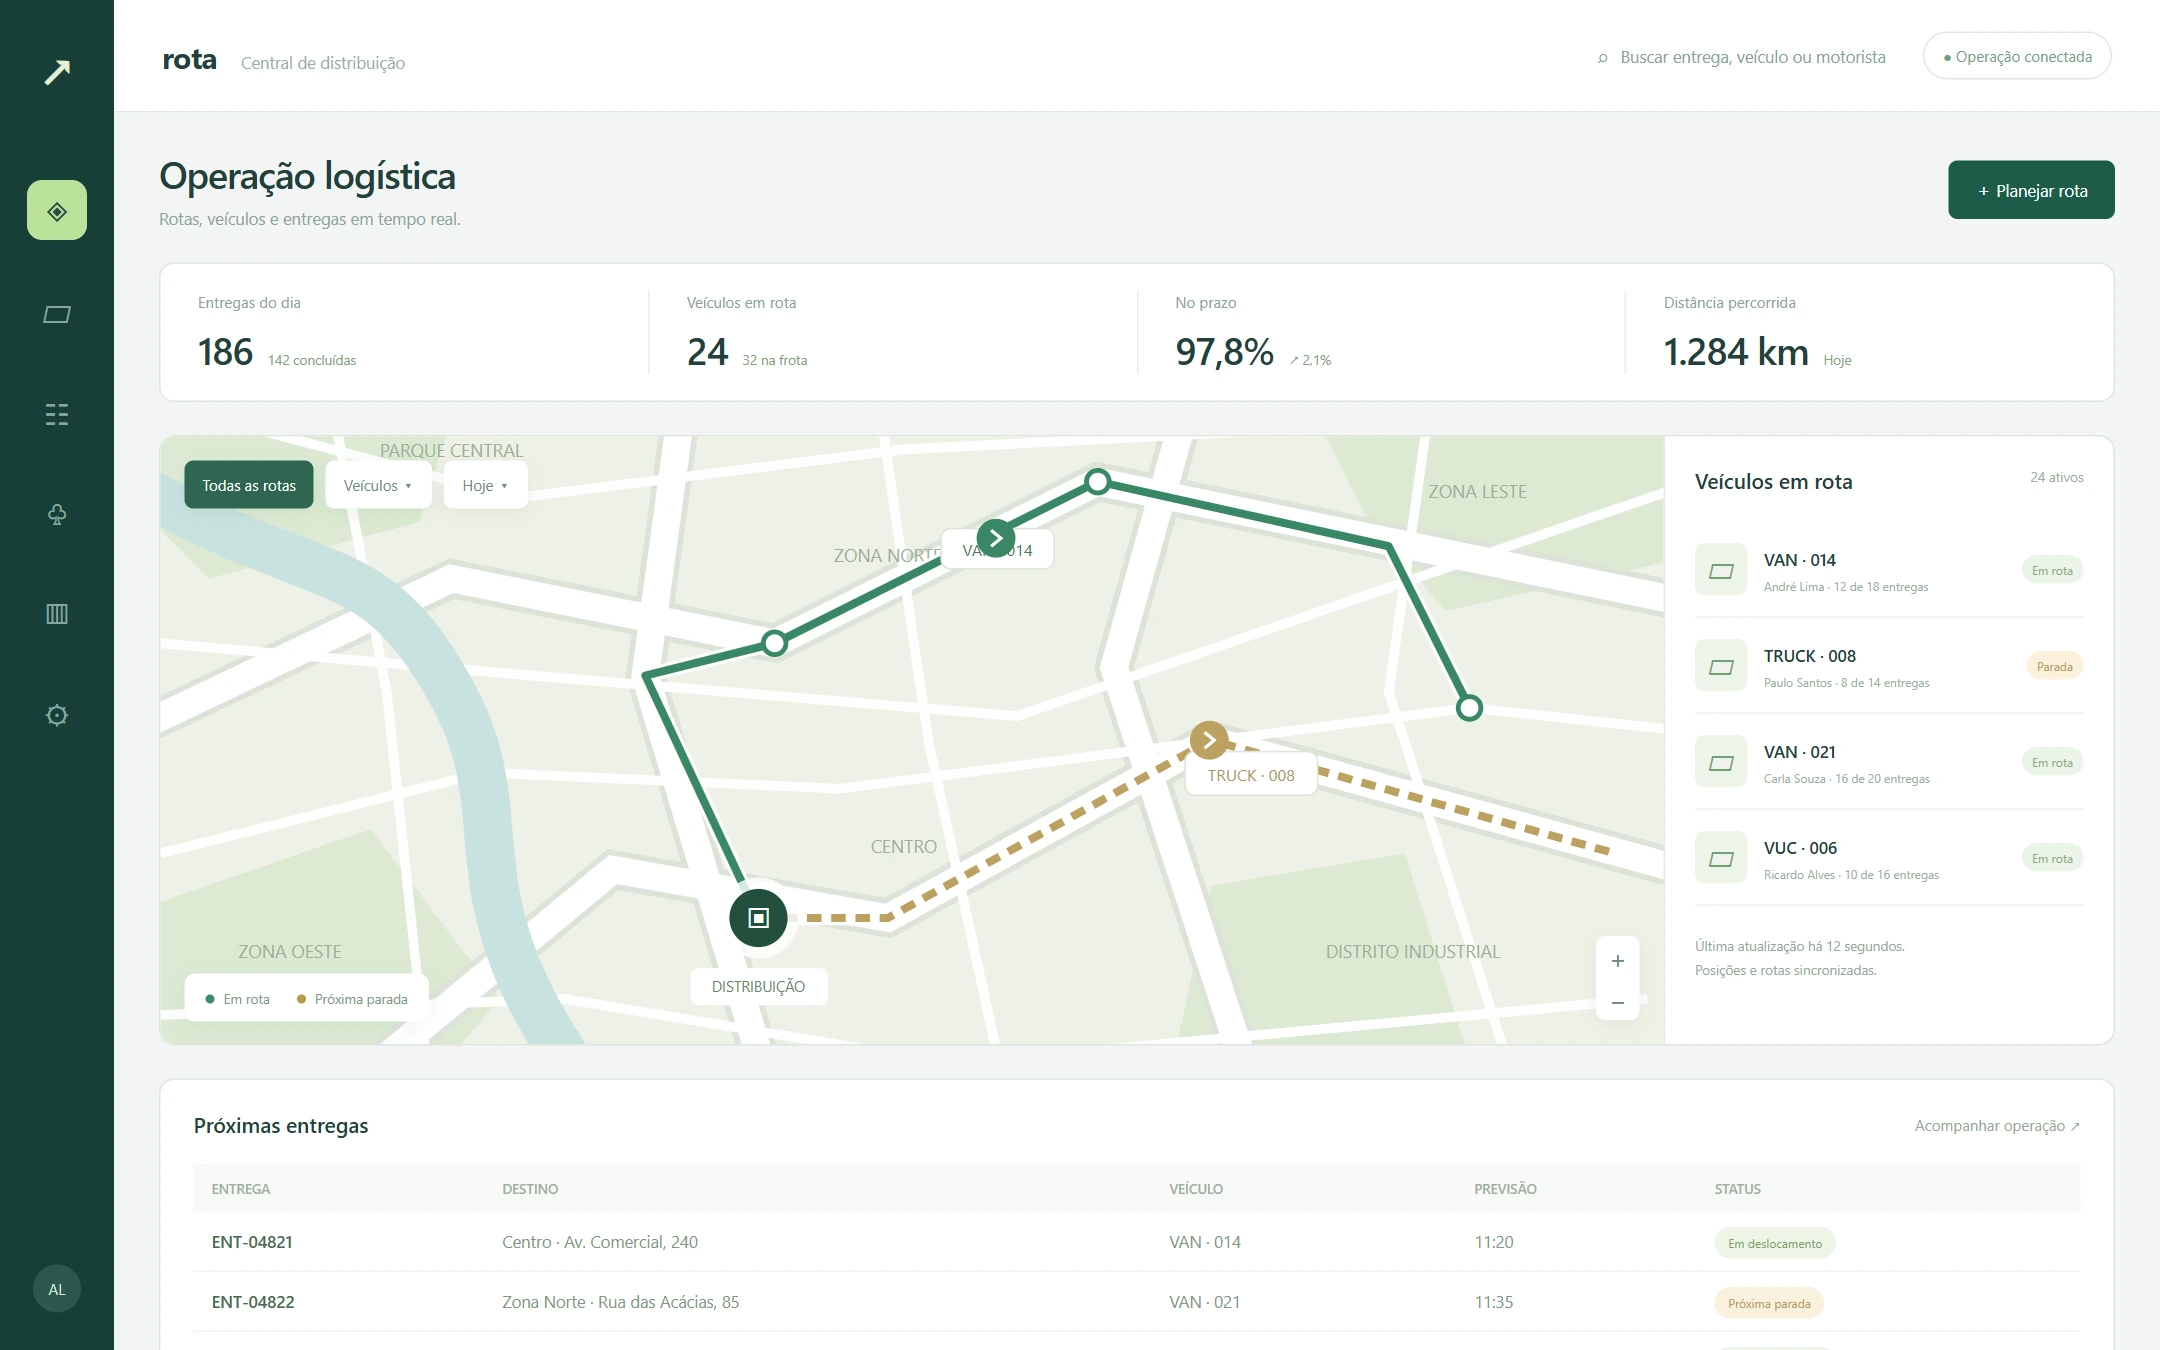Open the Hoje date dropdown

(x=485, y=485)
